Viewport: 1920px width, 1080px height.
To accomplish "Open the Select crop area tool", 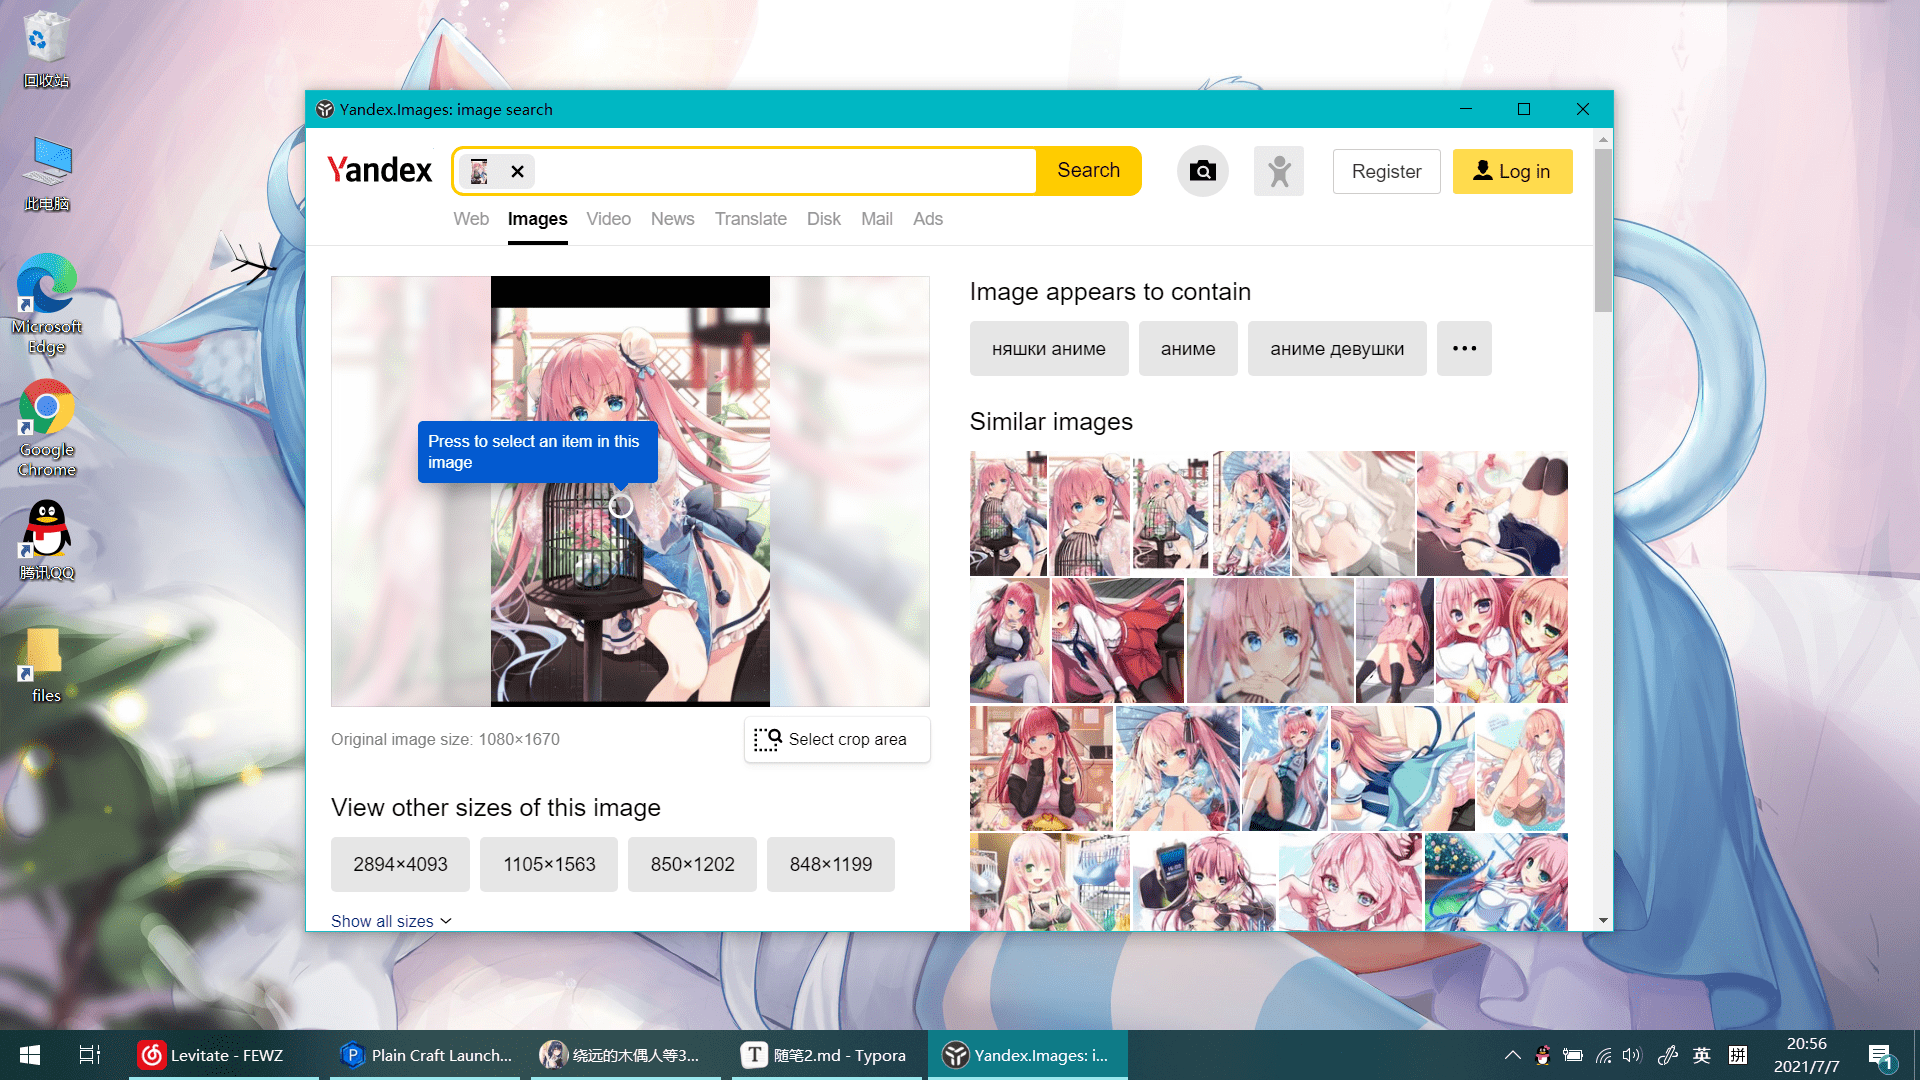I will (x=836, y=740).
